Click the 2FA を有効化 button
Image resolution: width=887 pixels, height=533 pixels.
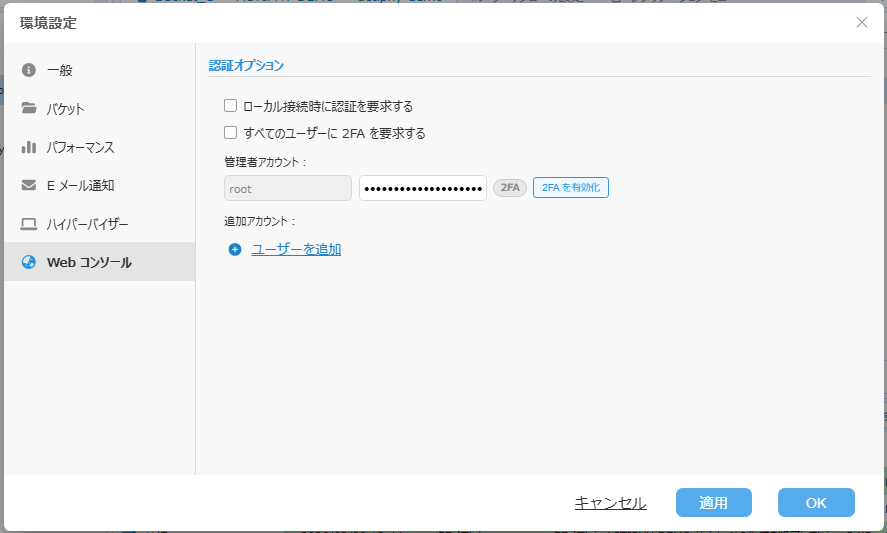point(571,188)
